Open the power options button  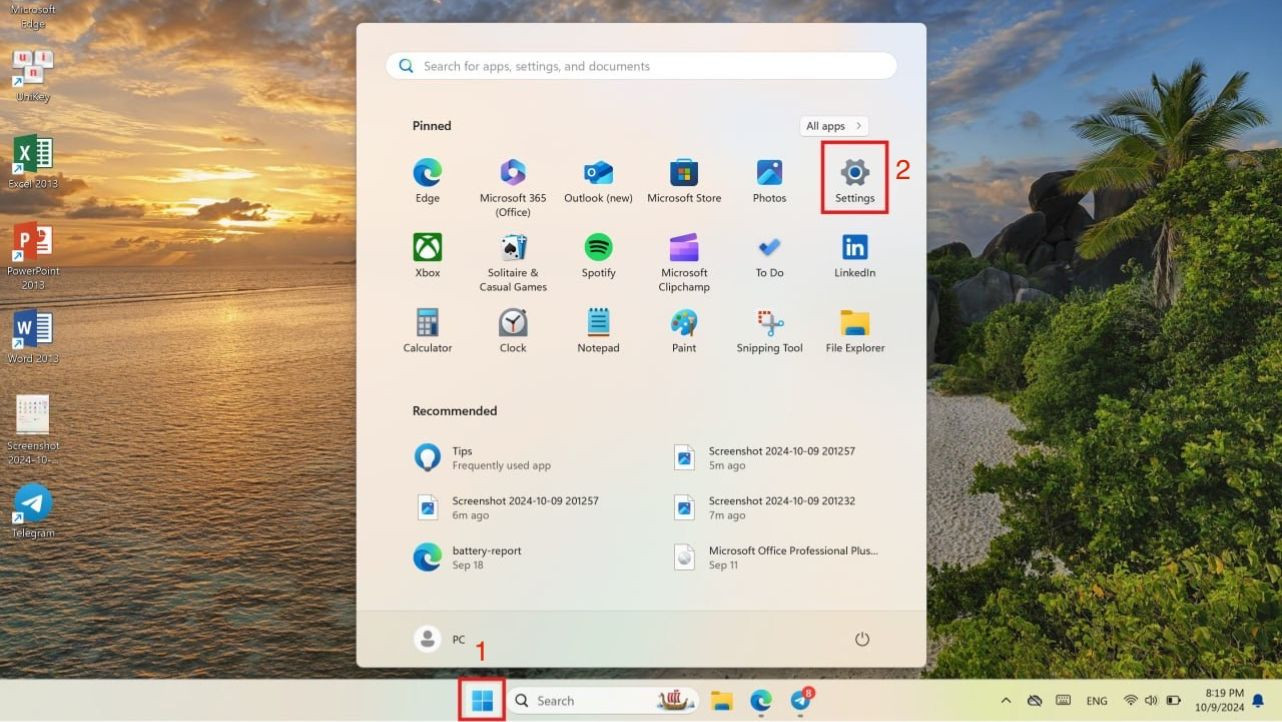861,639
